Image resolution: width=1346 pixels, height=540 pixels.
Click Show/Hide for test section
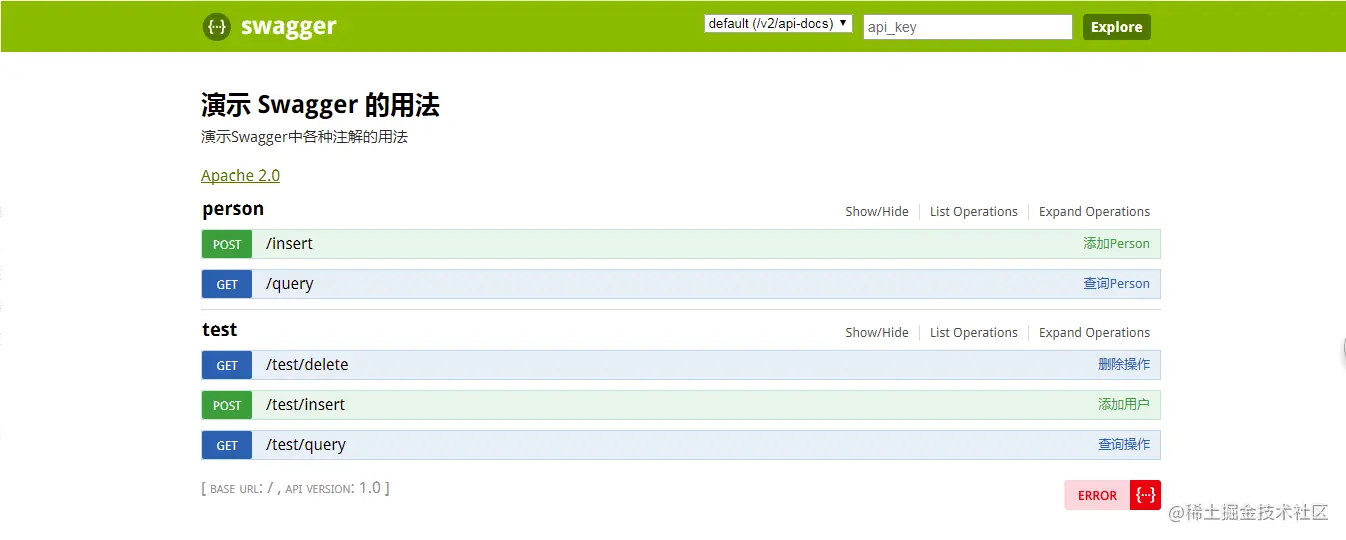[x=877, y=332]
